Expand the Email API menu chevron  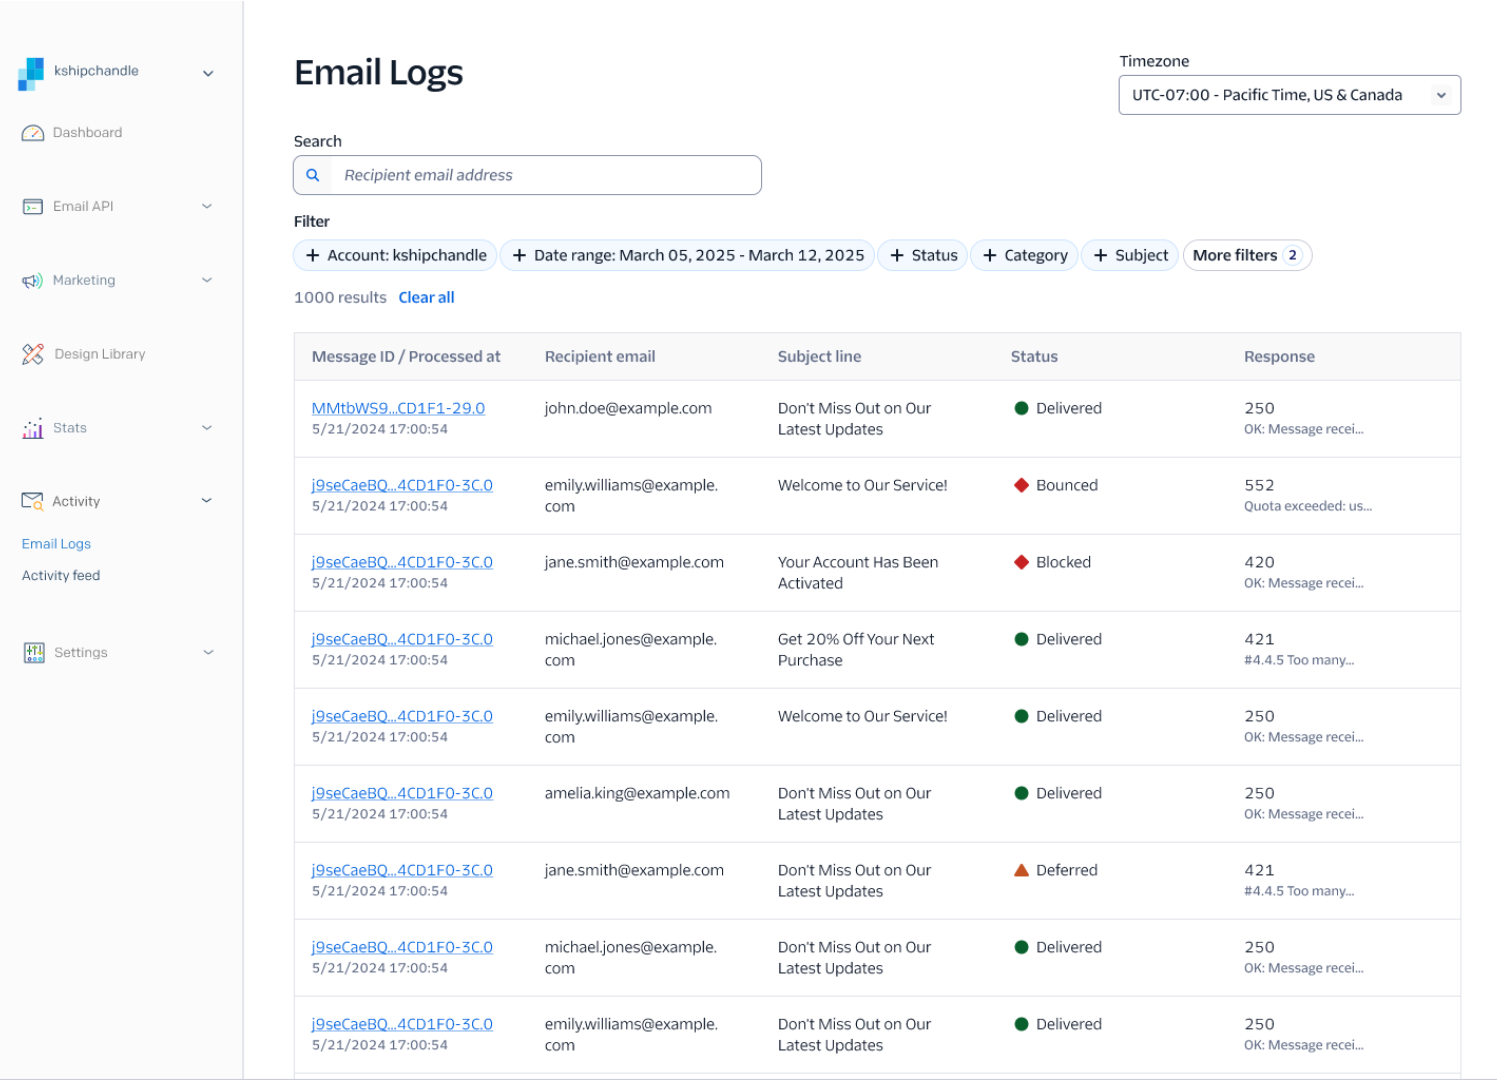207,207
